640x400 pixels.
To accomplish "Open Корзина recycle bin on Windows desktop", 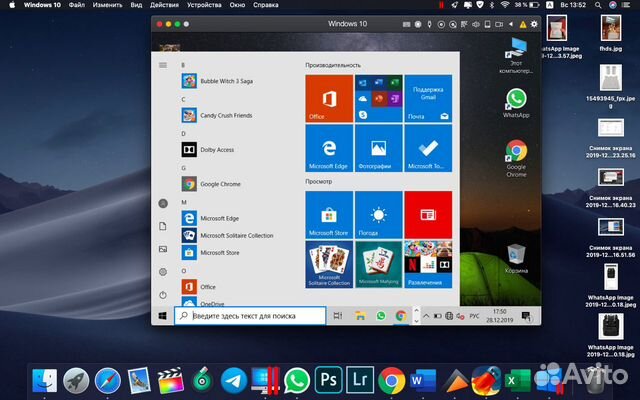I will coord(516,259).
